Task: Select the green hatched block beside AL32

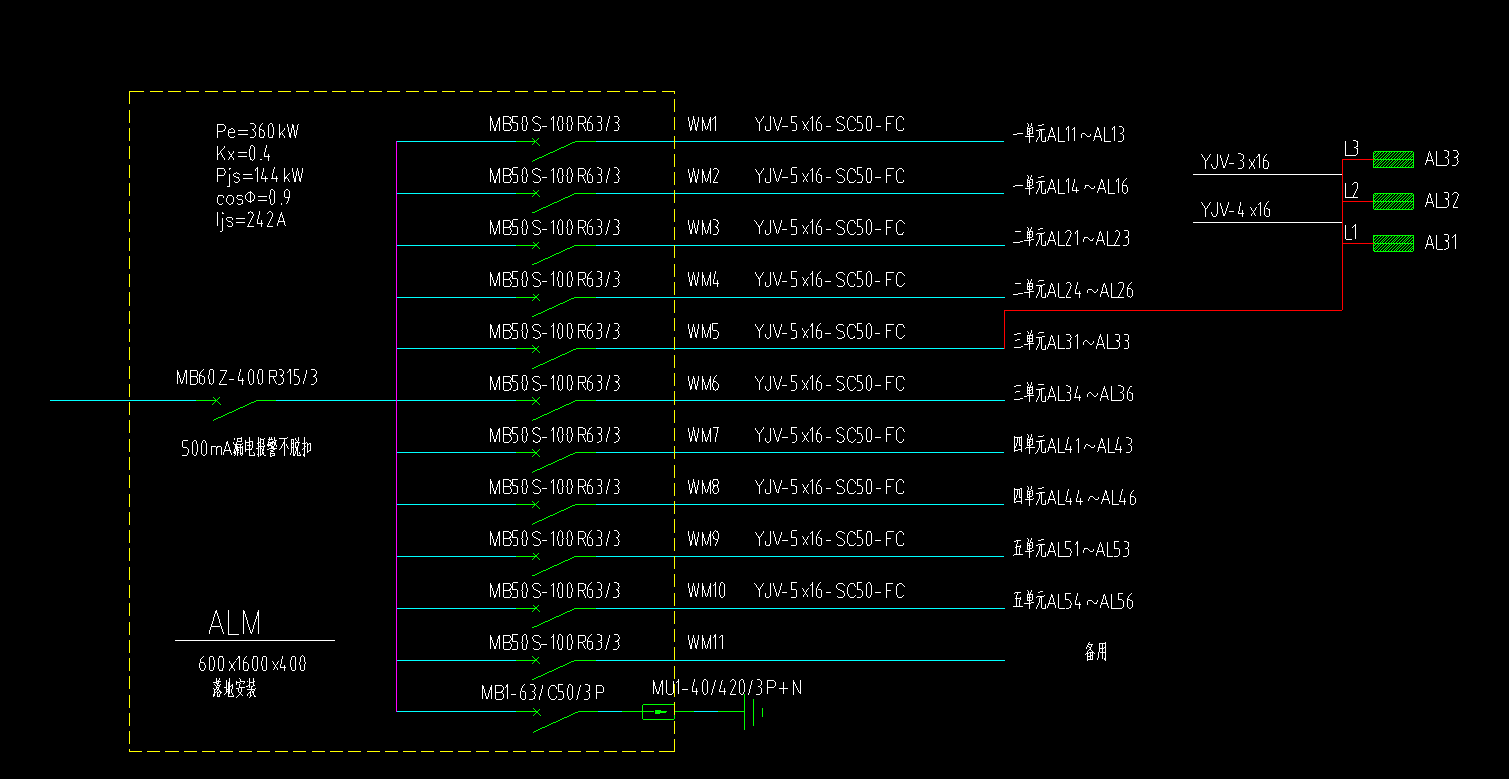Action: 1393,201
